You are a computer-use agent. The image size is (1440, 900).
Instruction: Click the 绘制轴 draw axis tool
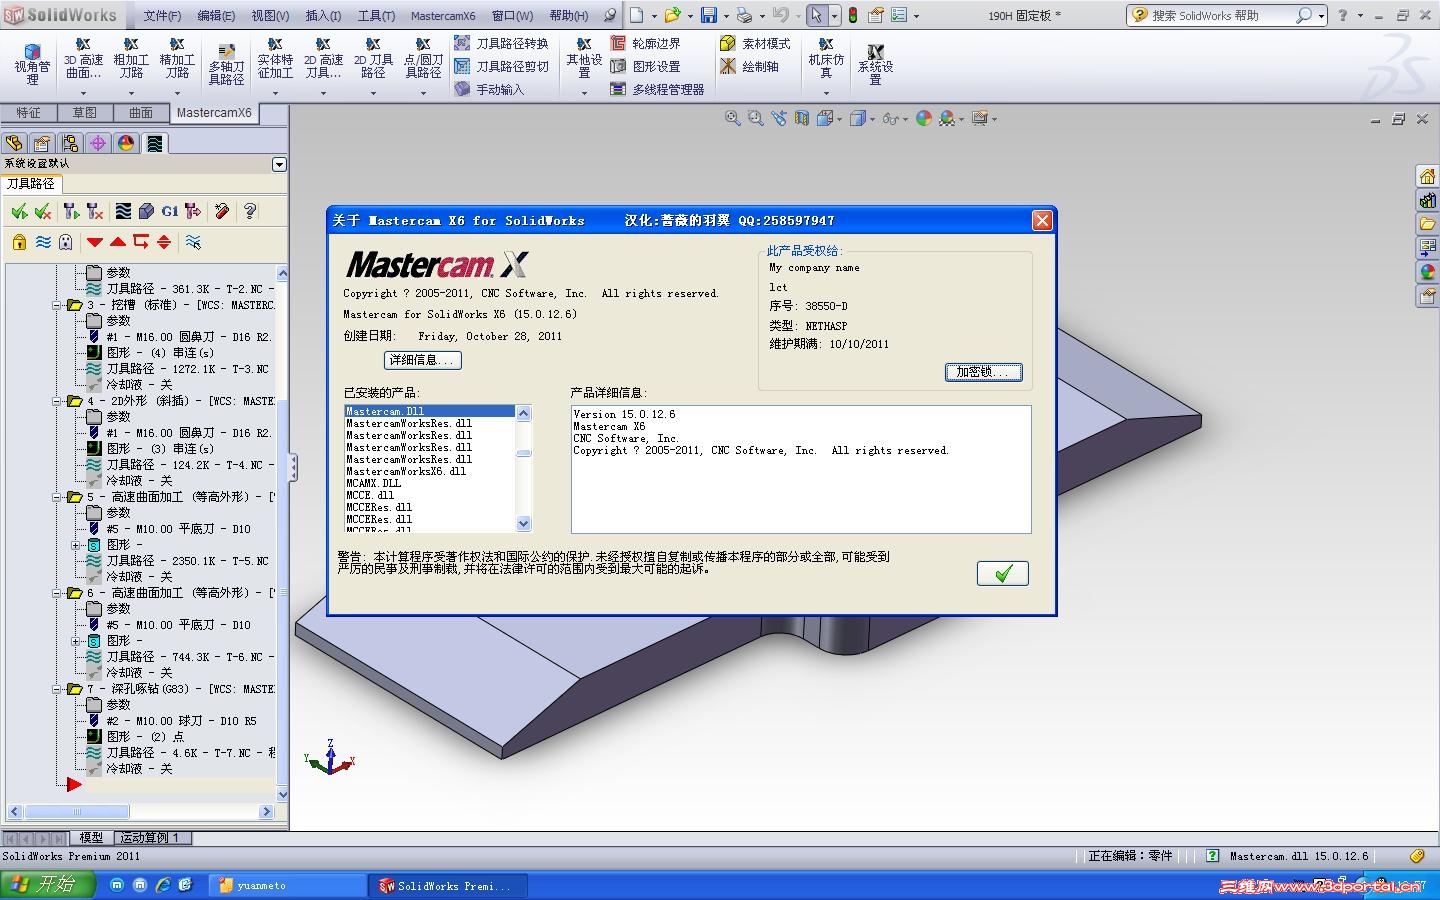[749, 66]
